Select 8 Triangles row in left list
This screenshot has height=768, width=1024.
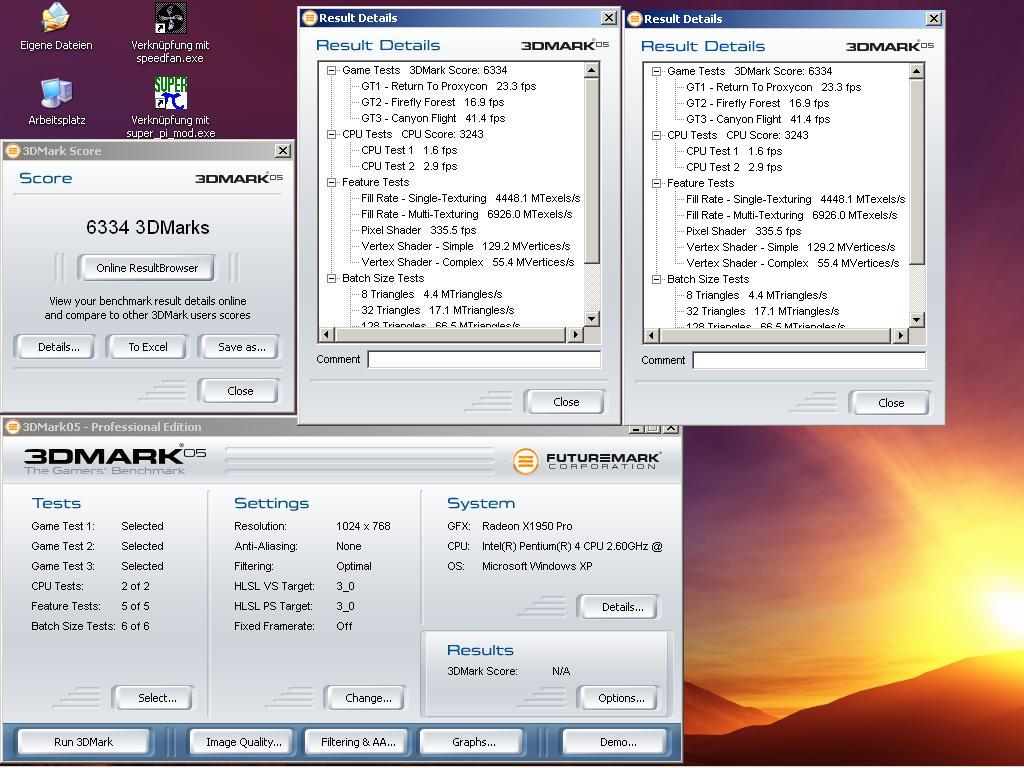click(x=431, y=295)
